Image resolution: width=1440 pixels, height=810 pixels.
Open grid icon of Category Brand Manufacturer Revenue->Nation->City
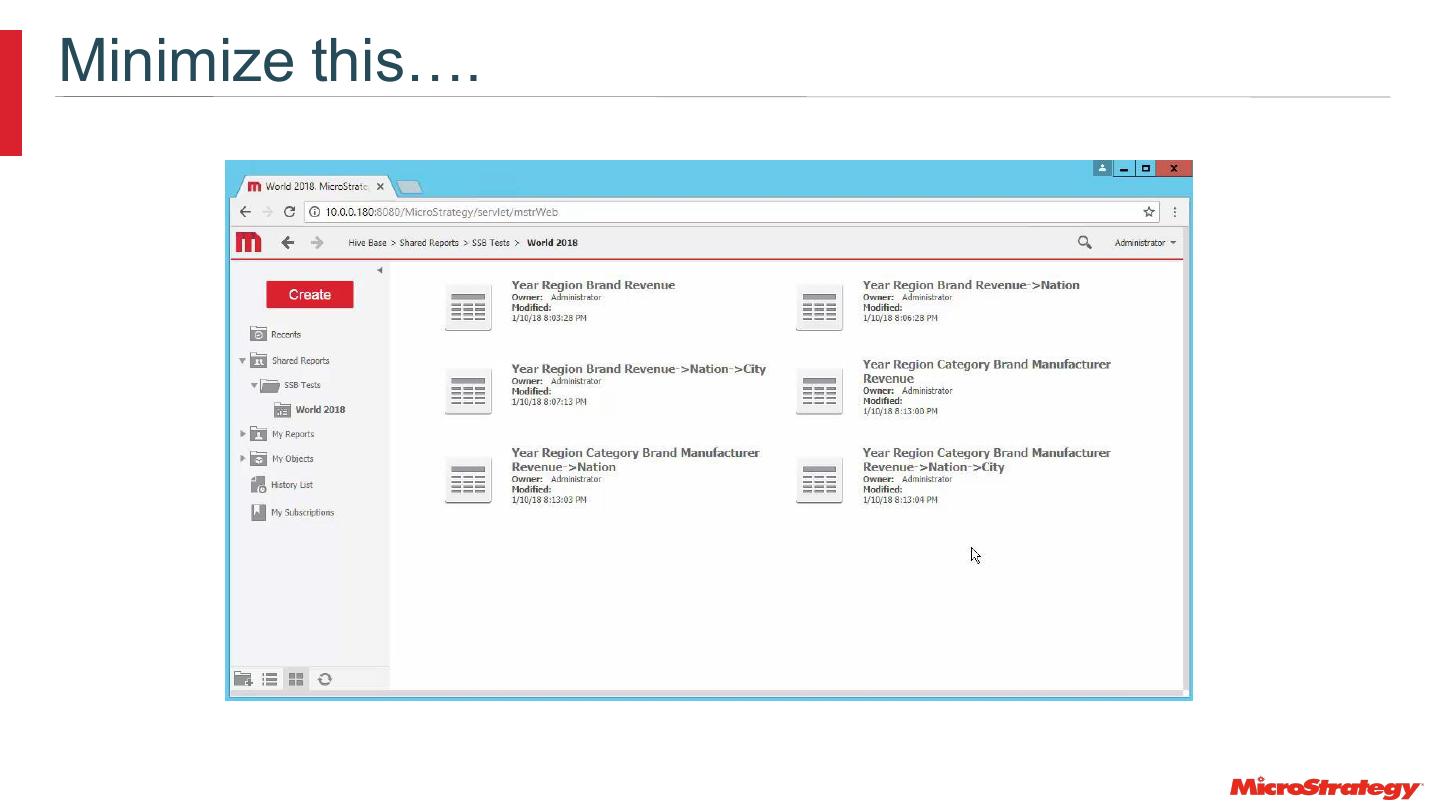click(819, 480)
